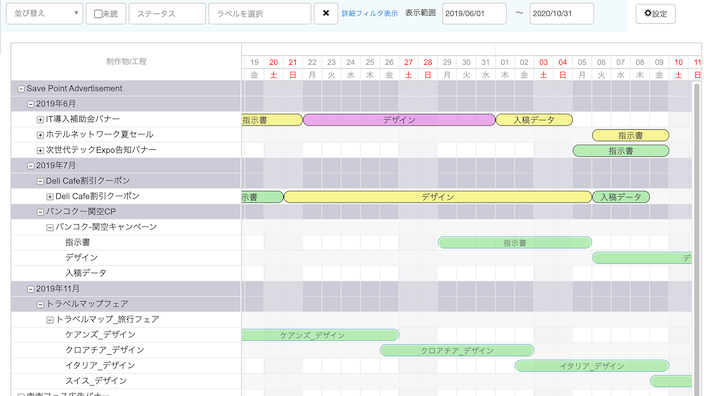
Task: Select the デザイン row in the task tree
Action: 126,258
